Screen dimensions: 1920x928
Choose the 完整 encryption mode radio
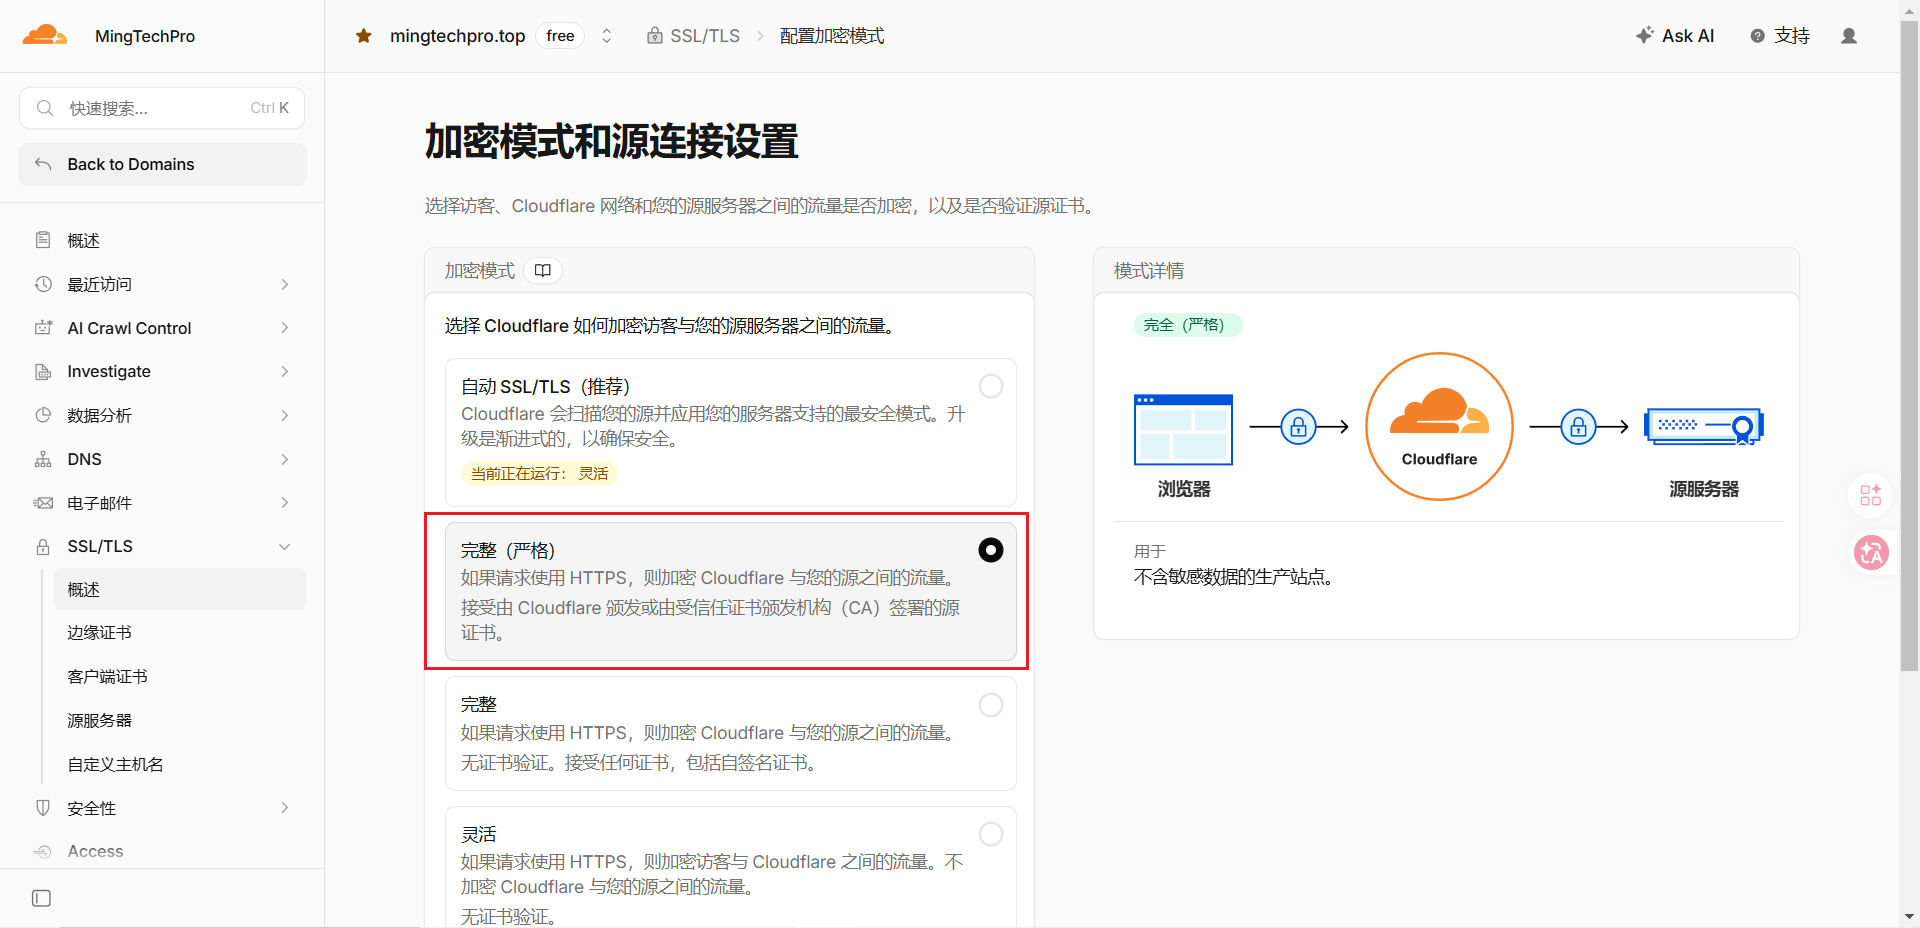[991, 705]
